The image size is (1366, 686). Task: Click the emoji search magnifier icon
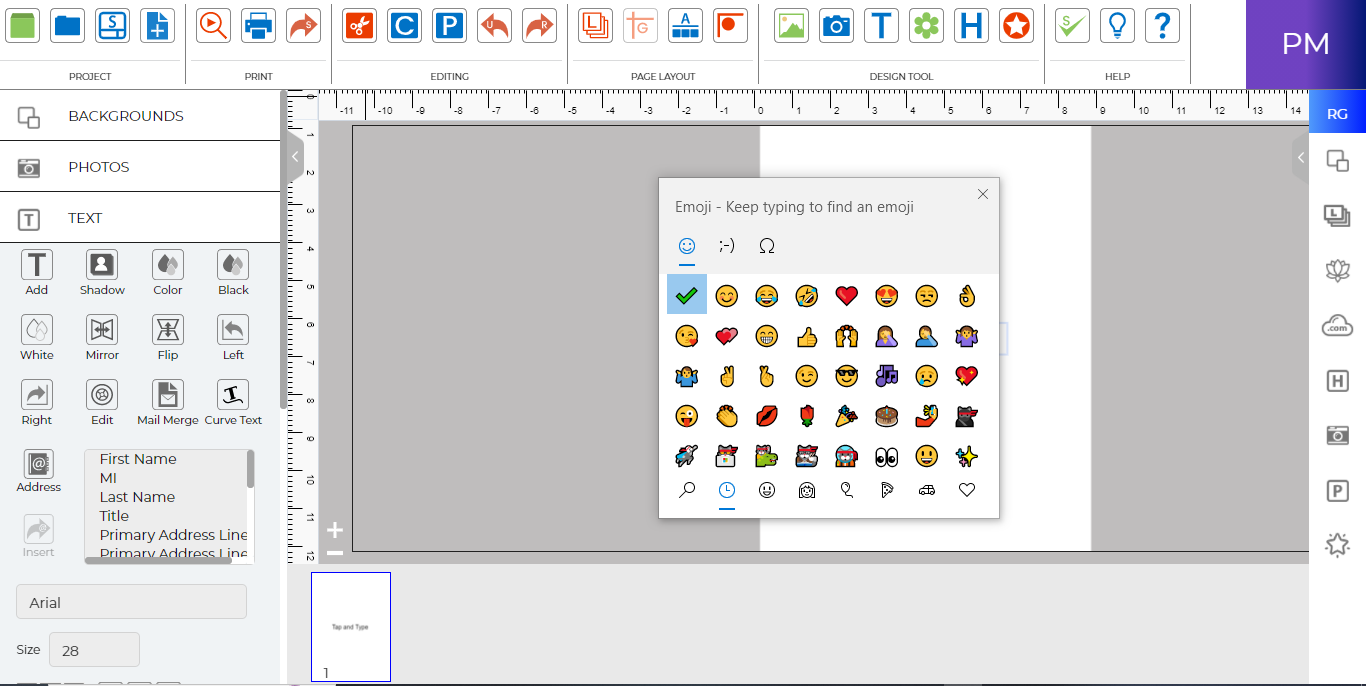click(687, 490)
